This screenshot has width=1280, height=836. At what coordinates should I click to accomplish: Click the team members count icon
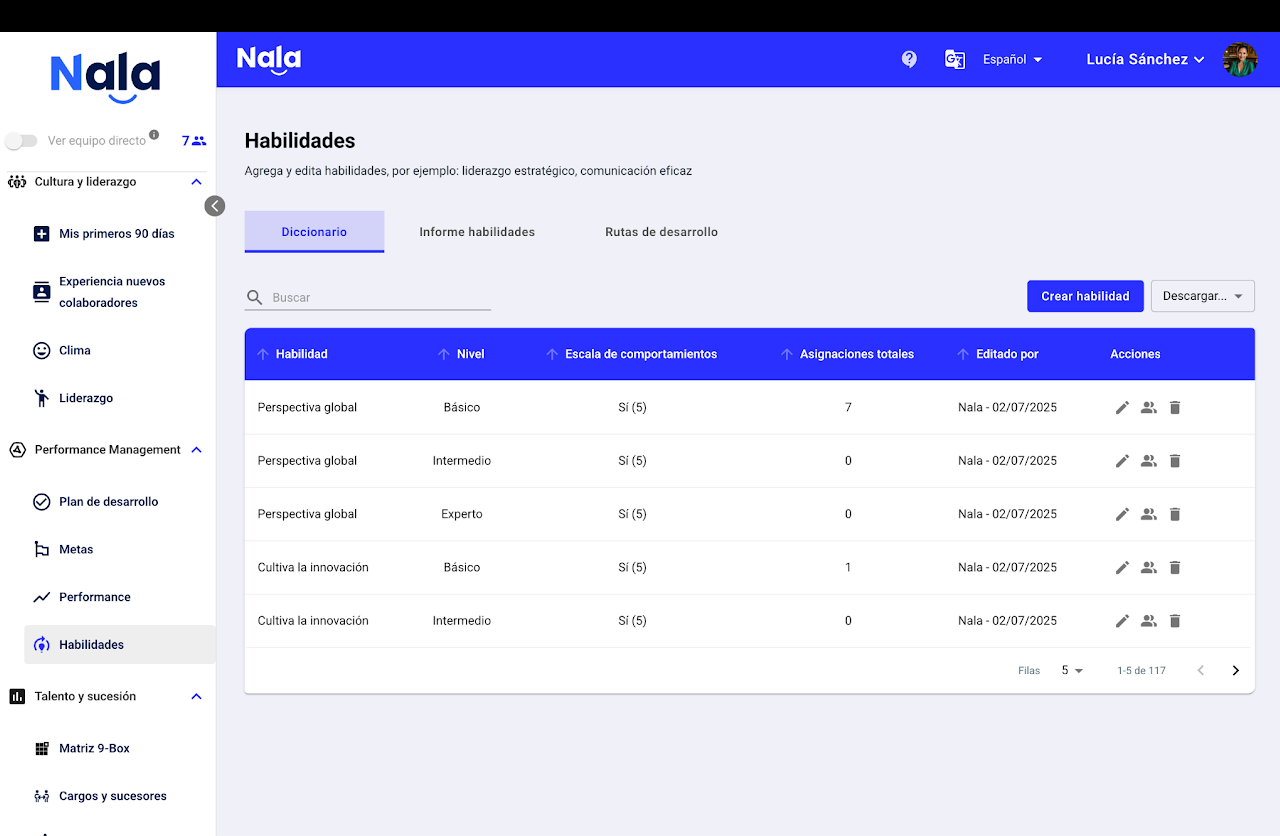(194, 141)
